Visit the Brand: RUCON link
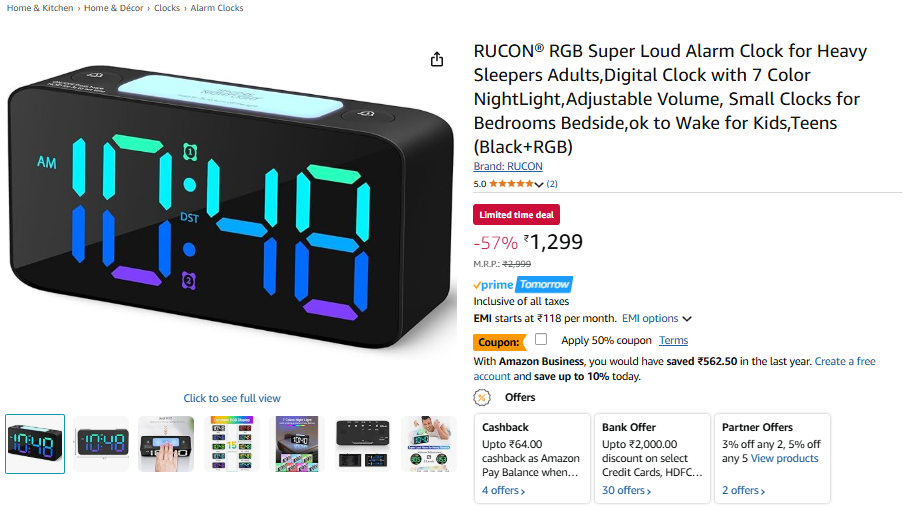The image size is (907, 509). [508, 166]
